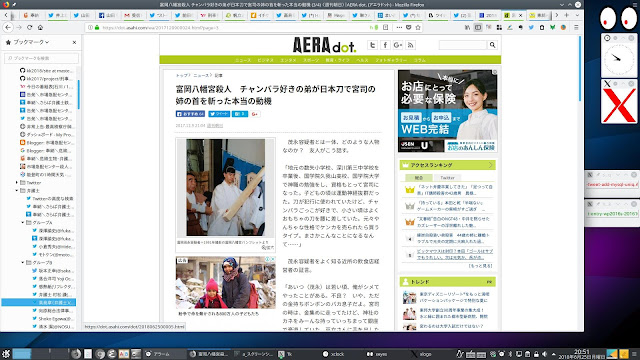The width and height of the screenshot is (640, 360).
Task: Open AERA dot RSS feed icon
Action: pos(411,45)
